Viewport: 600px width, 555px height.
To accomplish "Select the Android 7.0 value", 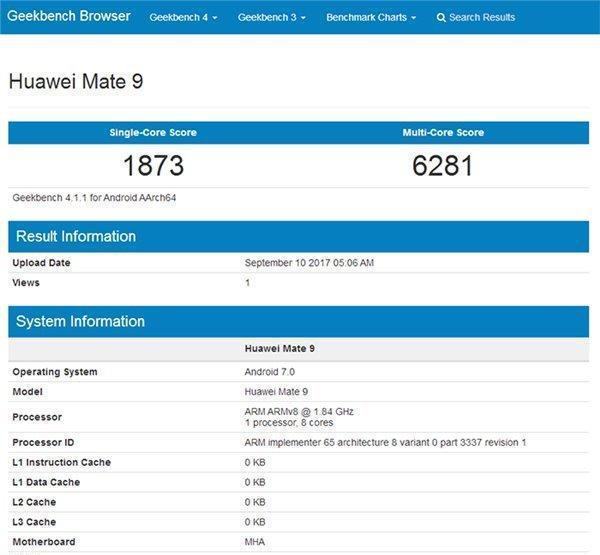I will pos(270,372).
